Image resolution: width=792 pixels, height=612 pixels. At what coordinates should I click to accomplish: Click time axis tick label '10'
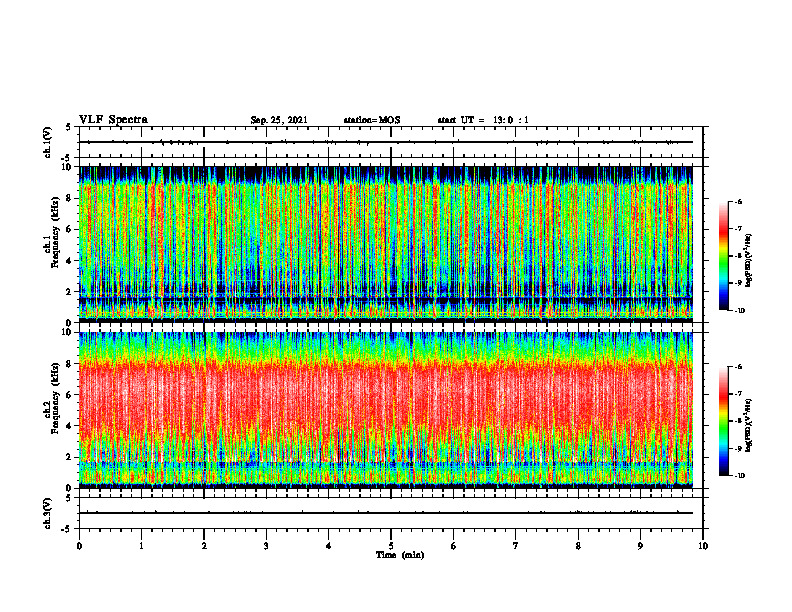(703, 546)
